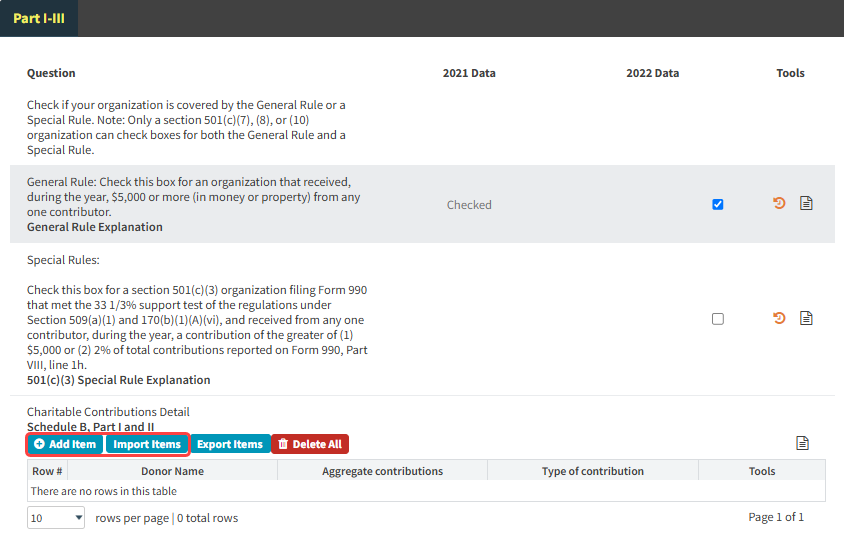Sort by Aggregate contributions column header
The height and width of the screenshot is (537, 844).
(382, 471)
